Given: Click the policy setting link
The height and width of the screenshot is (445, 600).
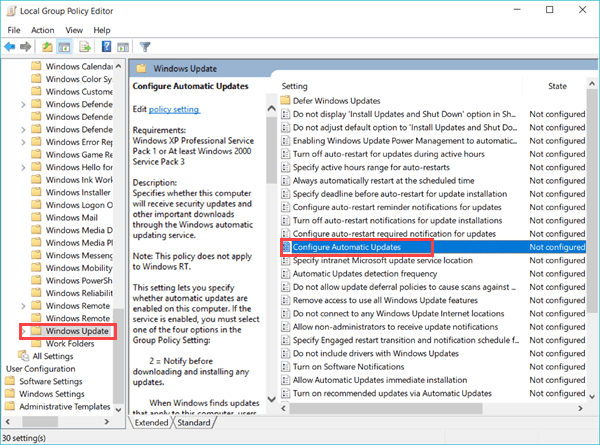Looking at the screenshot, I should click(x=174, y=109).
